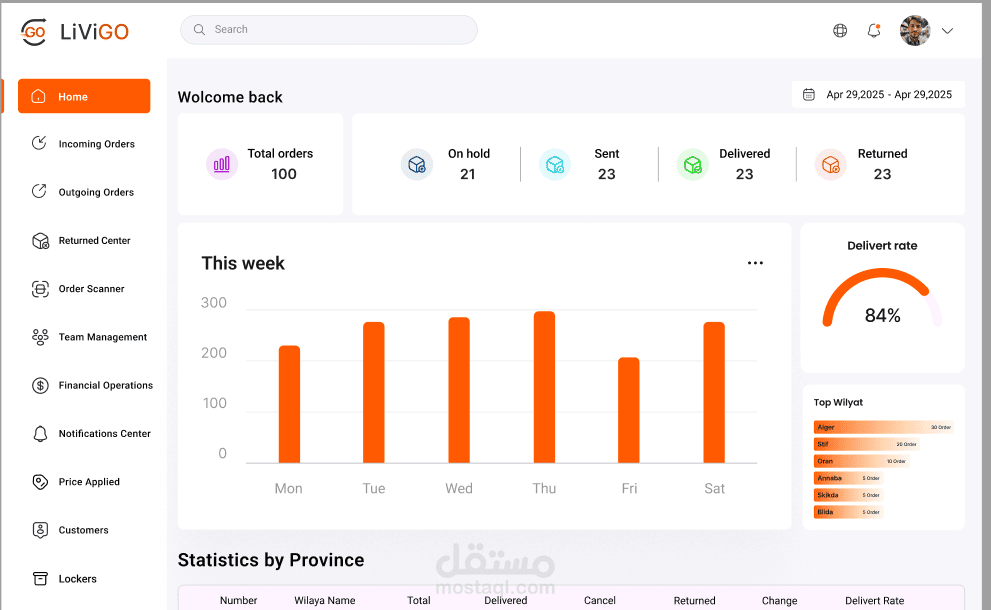Click the Delivered green box icon

coord(693,164)
